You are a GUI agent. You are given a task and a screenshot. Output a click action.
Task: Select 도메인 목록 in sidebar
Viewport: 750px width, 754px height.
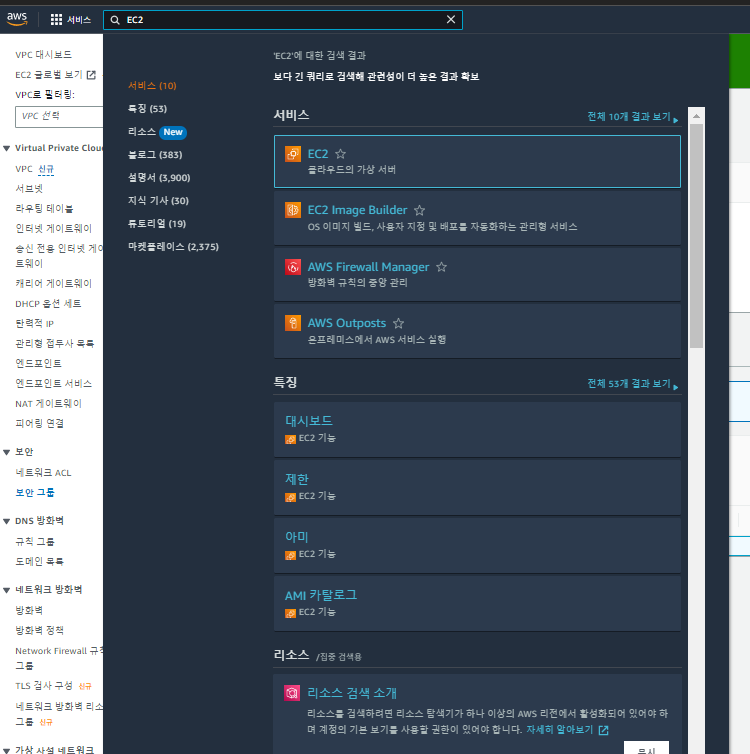pyautogui.click(x=39, y=562)
